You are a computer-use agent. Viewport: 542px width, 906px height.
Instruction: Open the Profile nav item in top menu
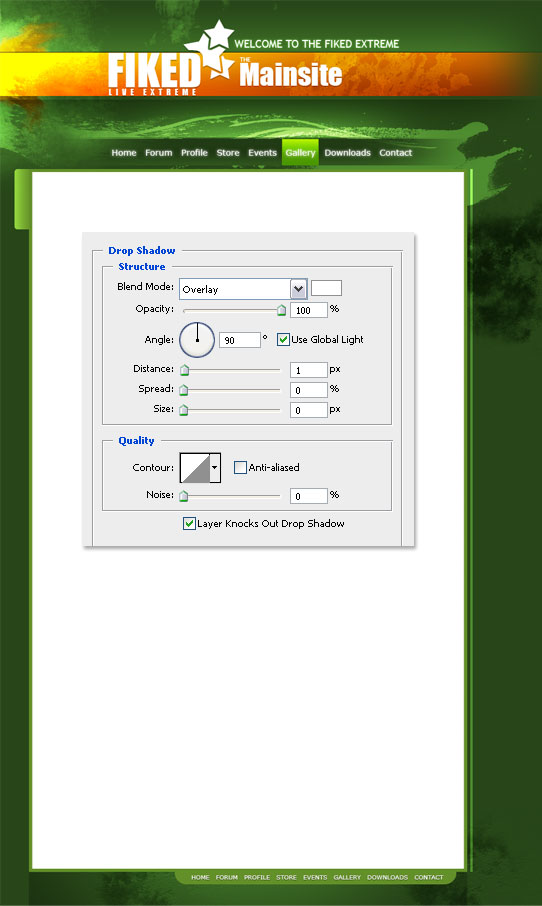pos(194,153)
